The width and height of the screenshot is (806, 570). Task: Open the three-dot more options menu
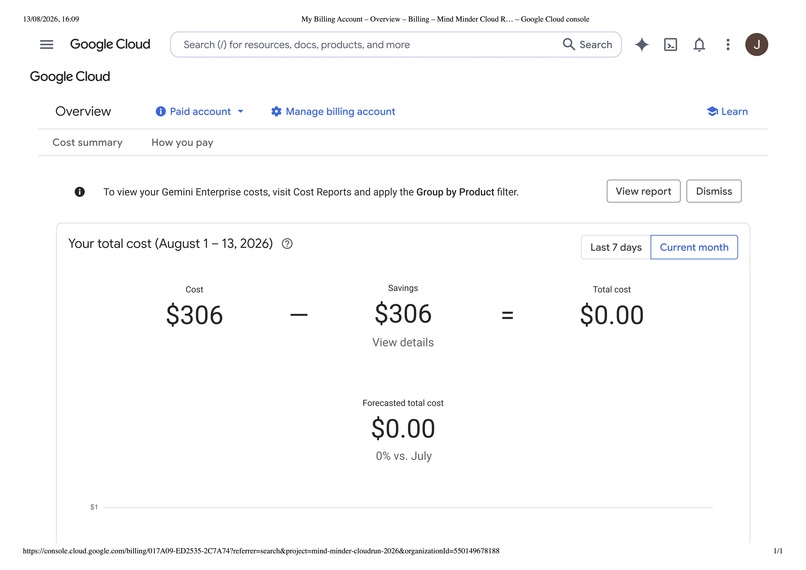pyautogui.click(x=728, y=45)
